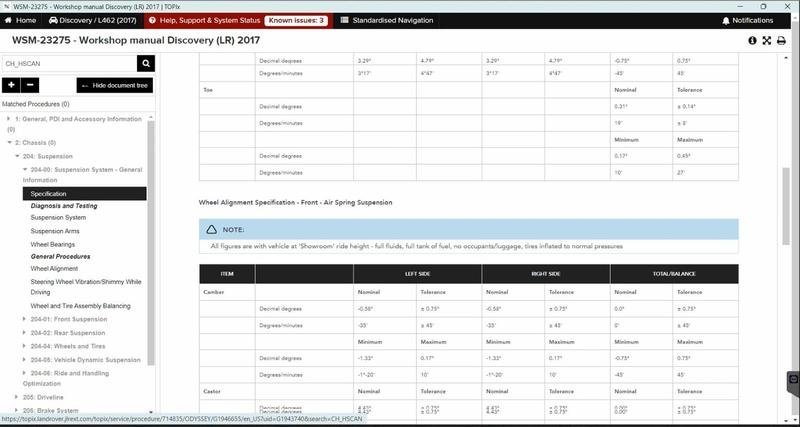Expand 204-04: Wheels and Tires
The height and width of the screenshot is (427, 800).
pyautogui.click(x=24, y=346)
